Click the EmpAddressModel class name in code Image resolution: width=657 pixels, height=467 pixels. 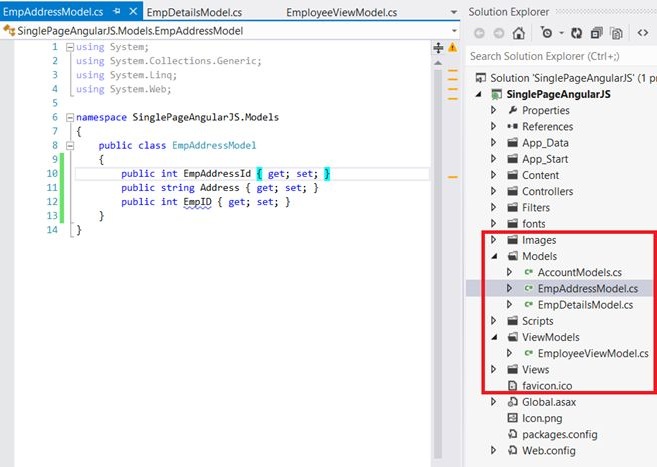[214, 145]
